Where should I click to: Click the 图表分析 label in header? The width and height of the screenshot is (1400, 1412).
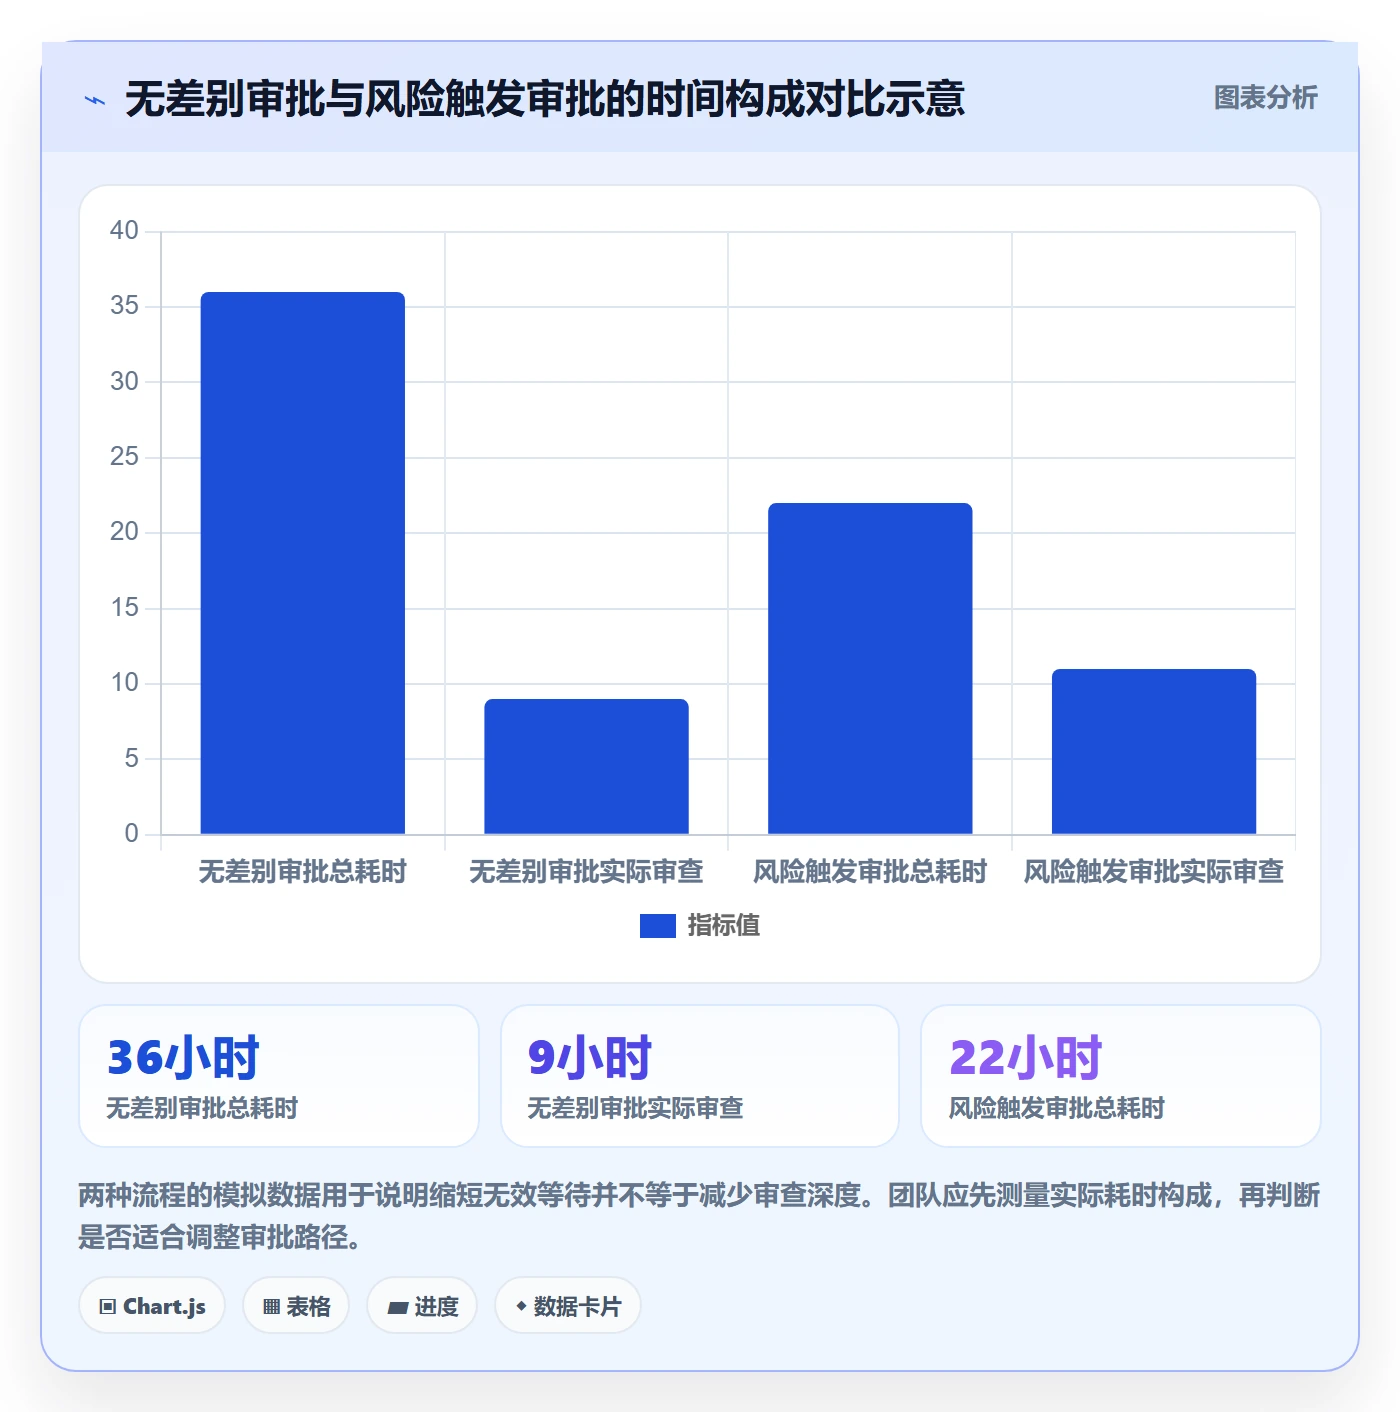click(x=1265, y=98)
